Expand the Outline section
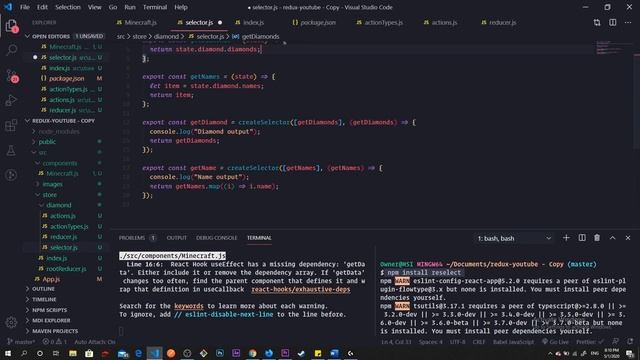This screenshot has height=360, width=640. point(43,289)
